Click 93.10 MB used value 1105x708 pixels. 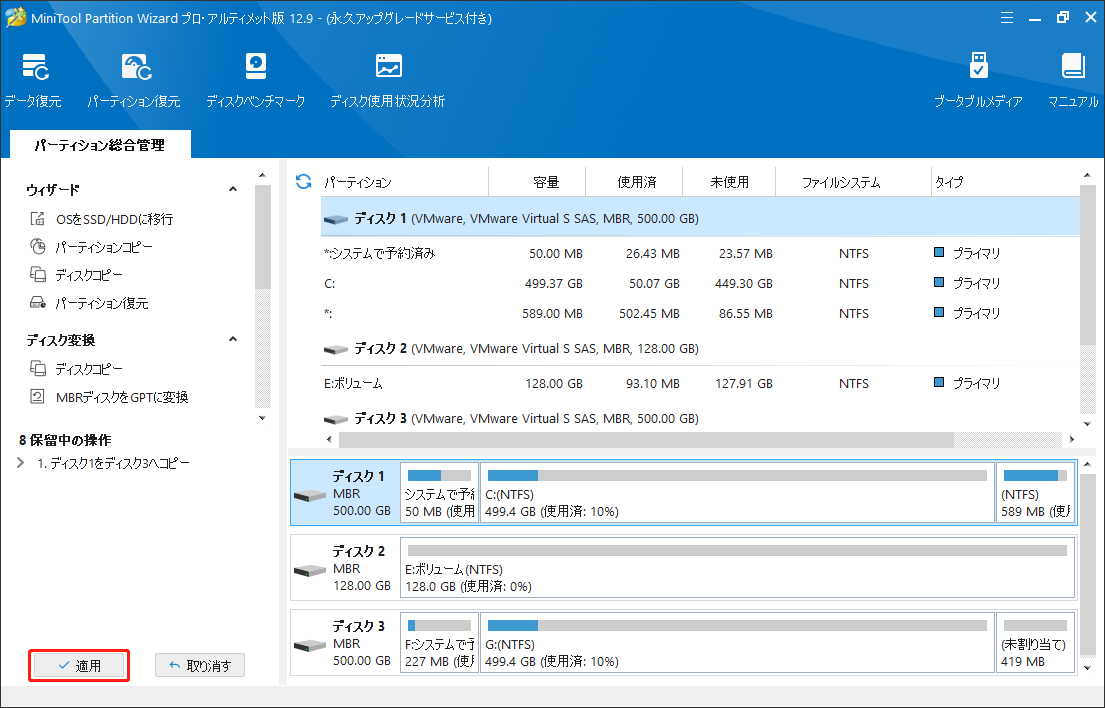coord(653,384)
